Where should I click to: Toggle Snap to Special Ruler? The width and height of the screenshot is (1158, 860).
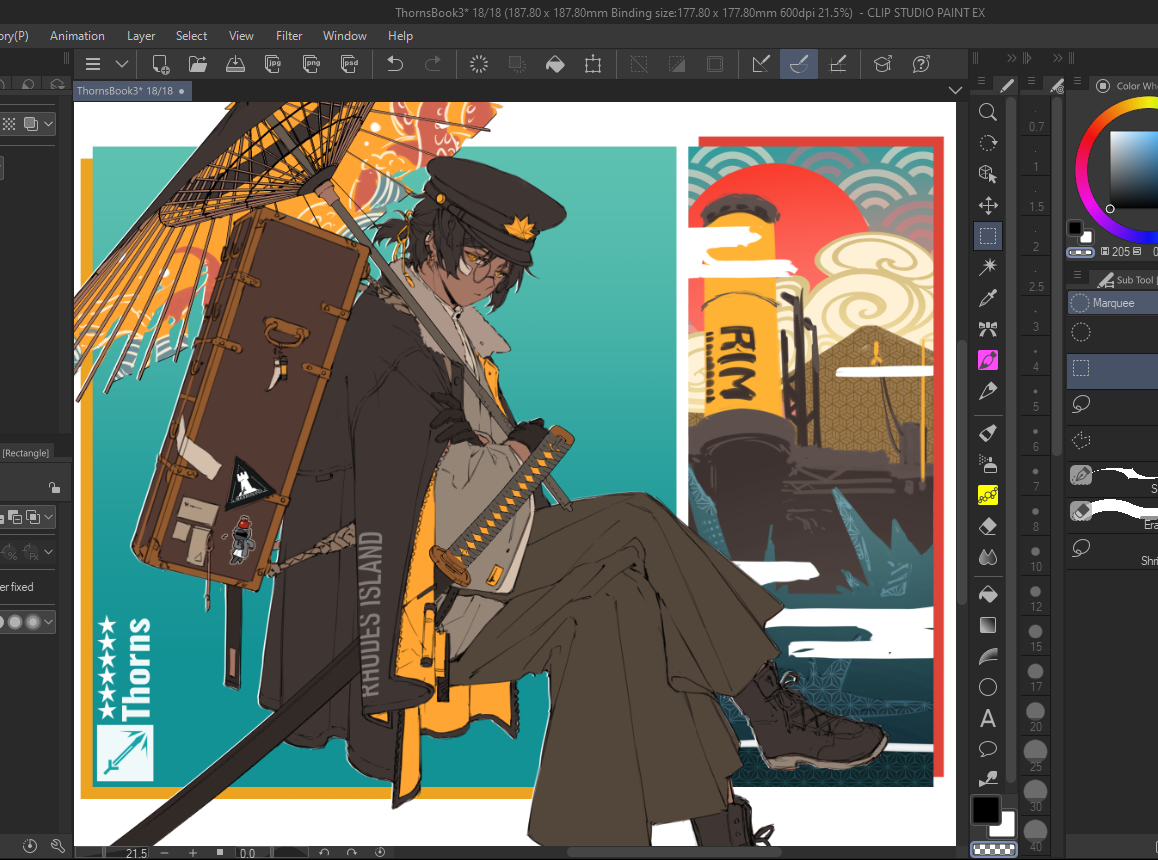point(798,64)
